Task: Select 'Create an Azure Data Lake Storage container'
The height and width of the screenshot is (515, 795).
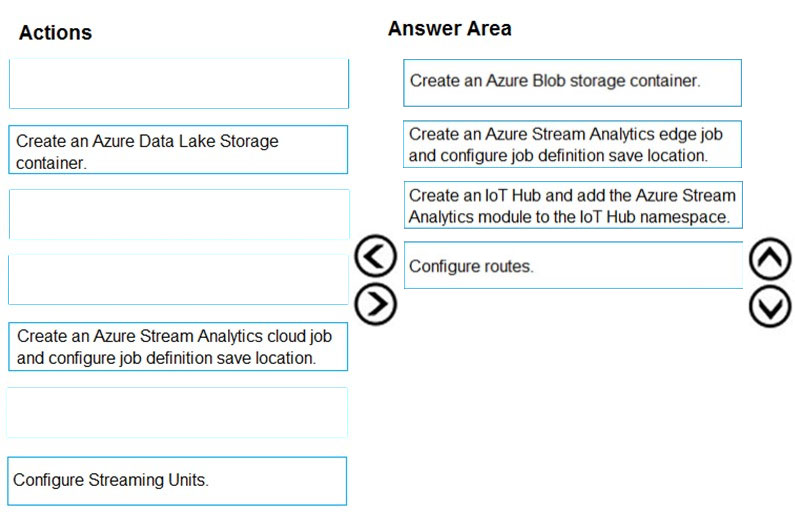Action: 178,150
